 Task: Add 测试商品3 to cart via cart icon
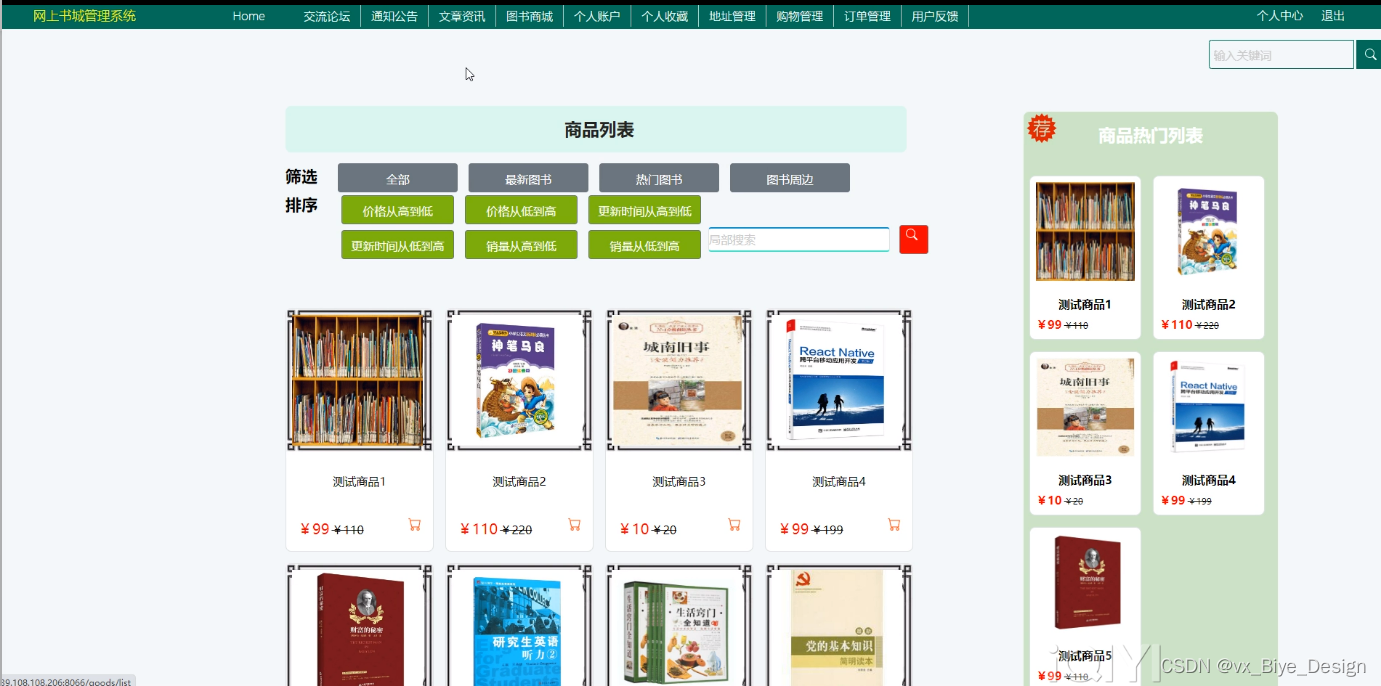734,525
